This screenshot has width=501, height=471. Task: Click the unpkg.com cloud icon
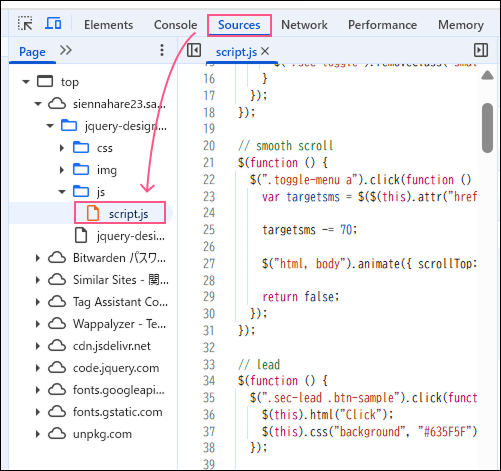pyautogui.click(x=57, y=433)
